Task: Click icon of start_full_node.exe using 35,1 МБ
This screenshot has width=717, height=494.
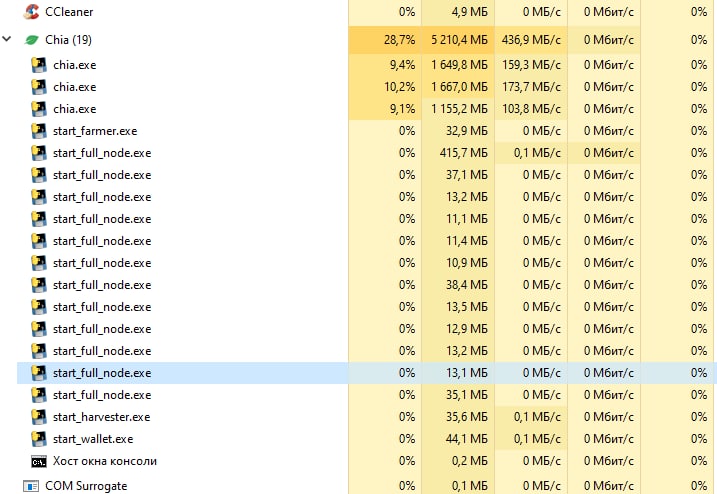Action: click(x=39, y=395)
